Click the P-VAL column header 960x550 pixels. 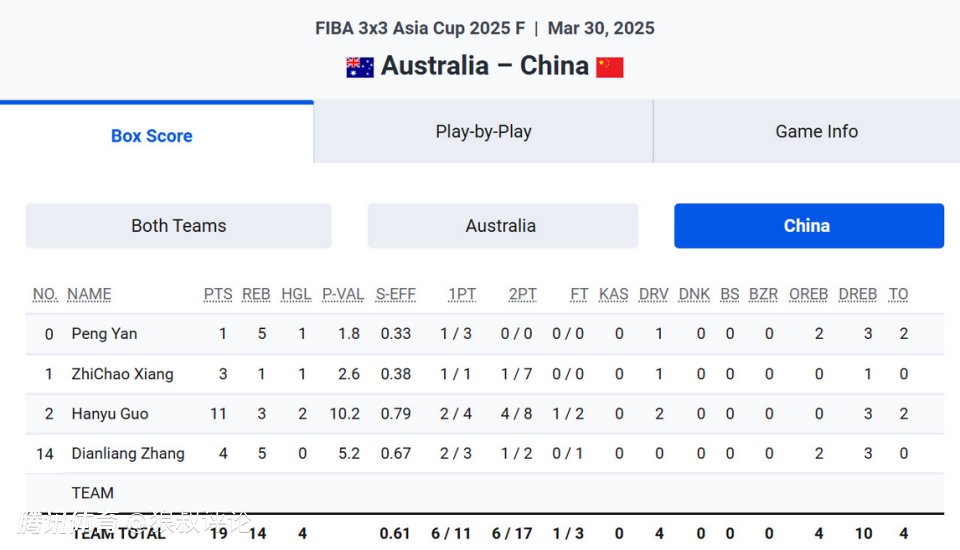[343, 294]
